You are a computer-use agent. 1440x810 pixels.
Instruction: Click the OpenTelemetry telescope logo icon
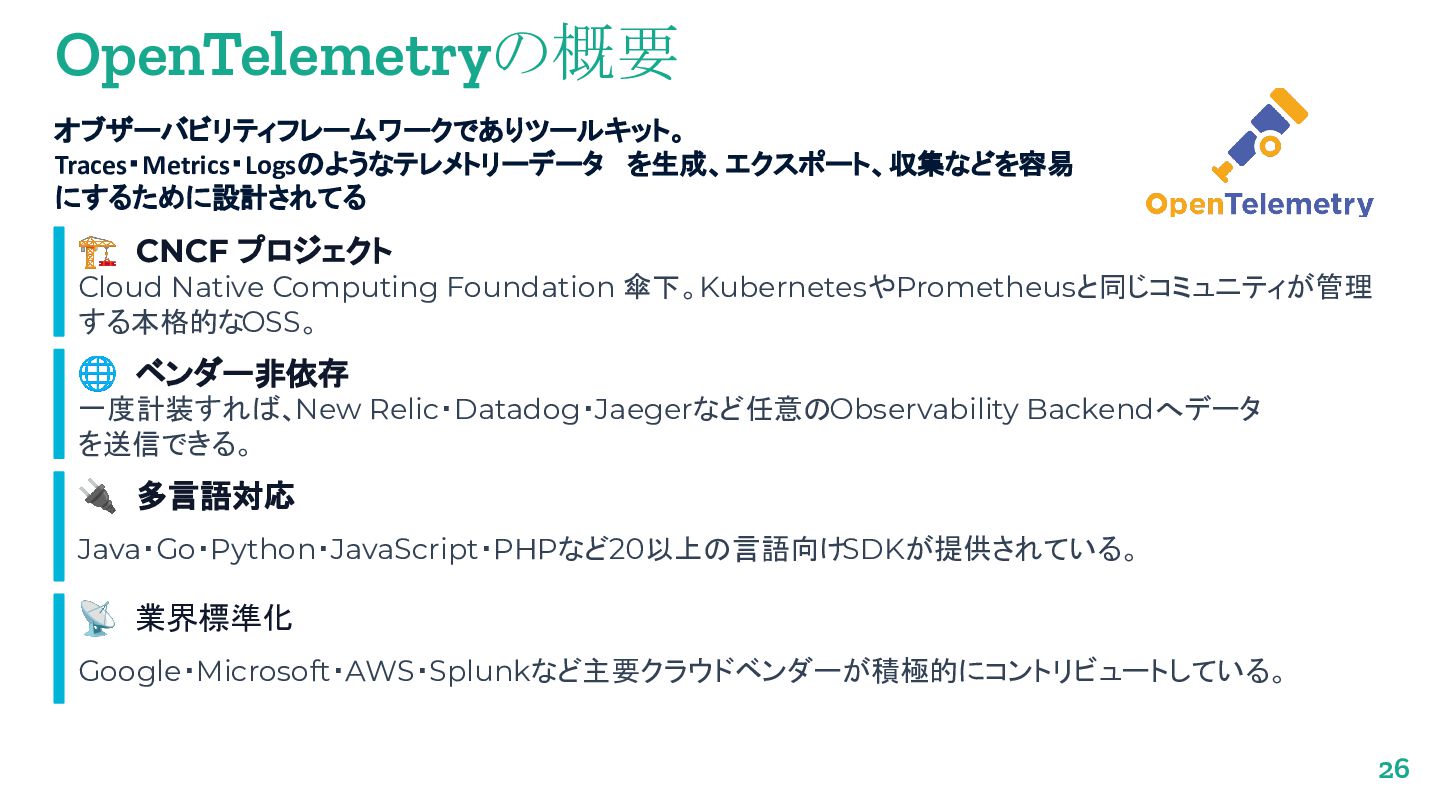tap(1261, 134)
